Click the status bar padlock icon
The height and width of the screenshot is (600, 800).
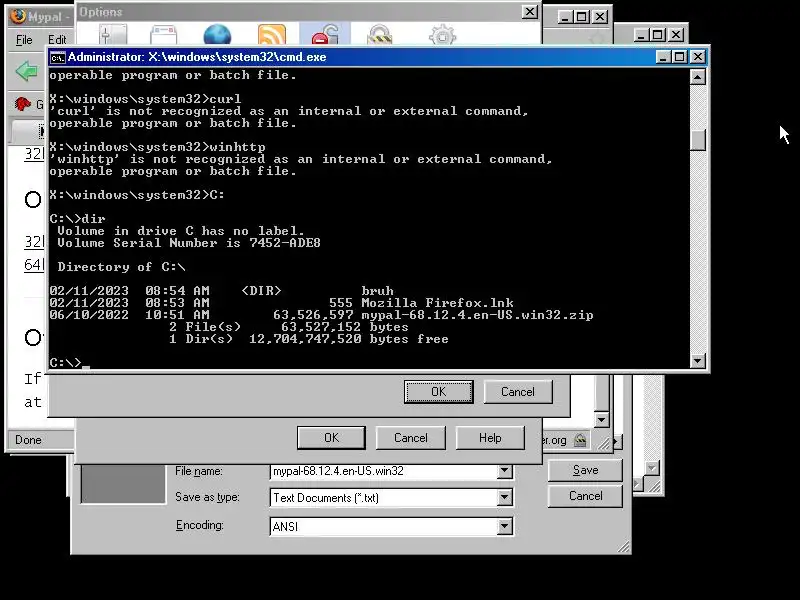(x=580, y=440)
